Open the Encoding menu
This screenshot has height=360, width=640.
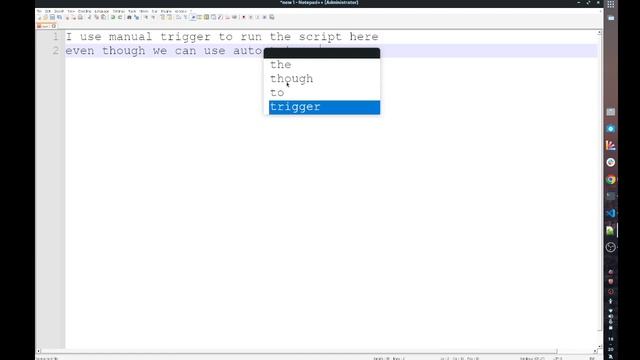pyautogui.click(x=84, y=11)
